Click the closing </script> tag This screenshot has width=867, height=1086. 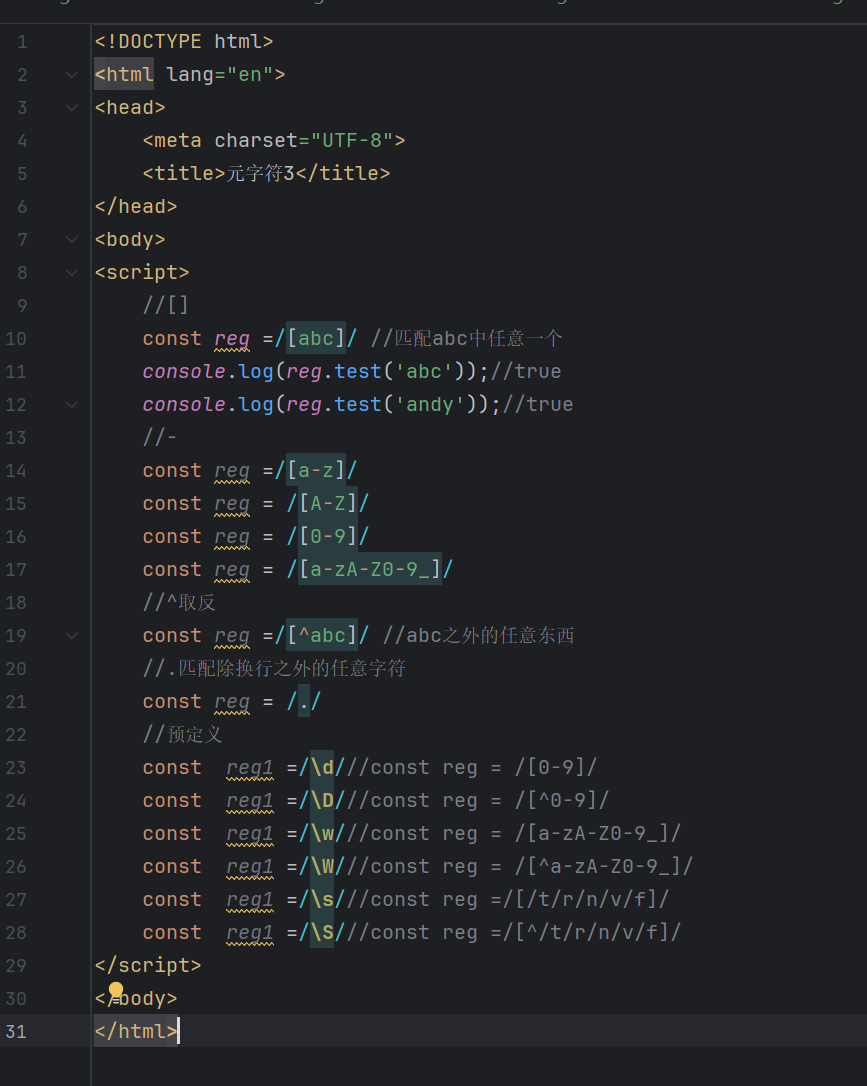point(148,965)
